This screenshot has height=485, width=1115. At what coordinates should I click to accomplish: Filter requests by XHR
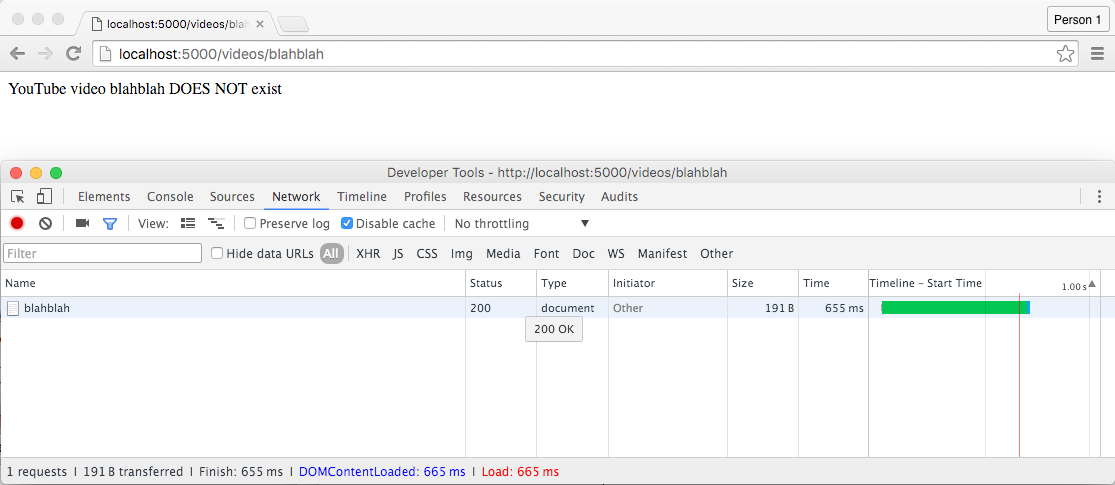[x=368, y=253]
